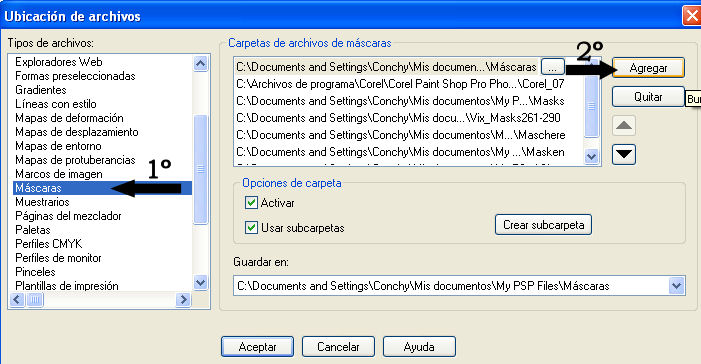This screenshot has width=701, height=364.
Task: Select folder path ending in \Corel_07
Action: (x=400, y=84)
